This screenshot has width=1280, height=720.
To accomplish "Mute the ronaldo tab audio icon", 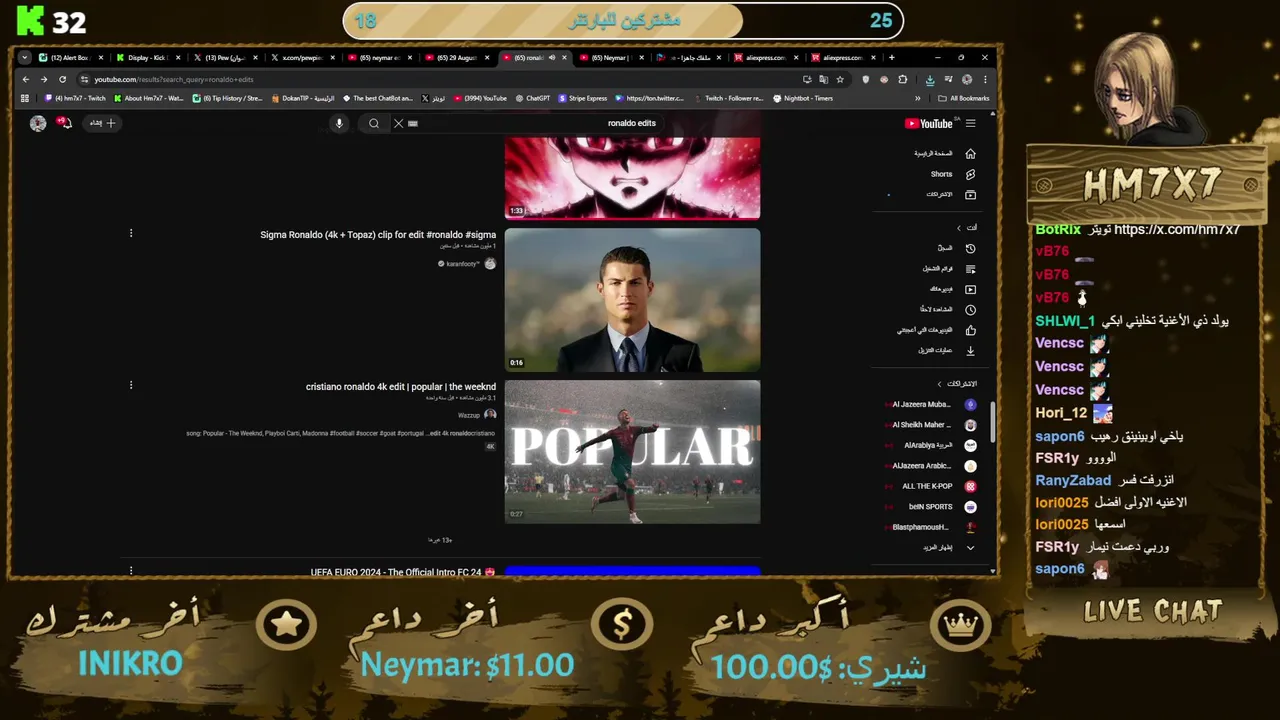I will [551, 57].
